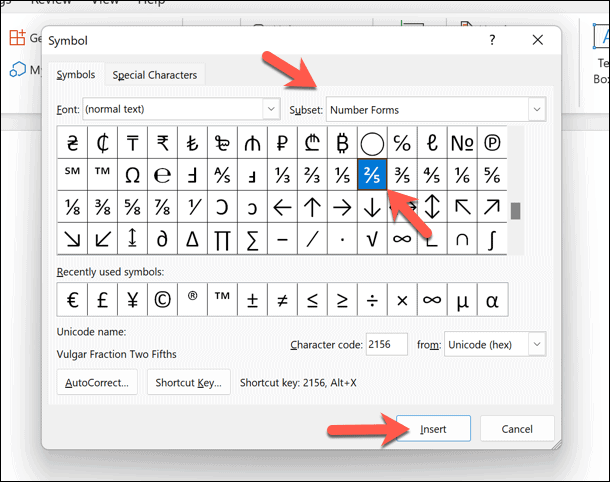Screen dimensions: 610x482
Task: Select the summation sigma symbol
Action: [252, 238]
